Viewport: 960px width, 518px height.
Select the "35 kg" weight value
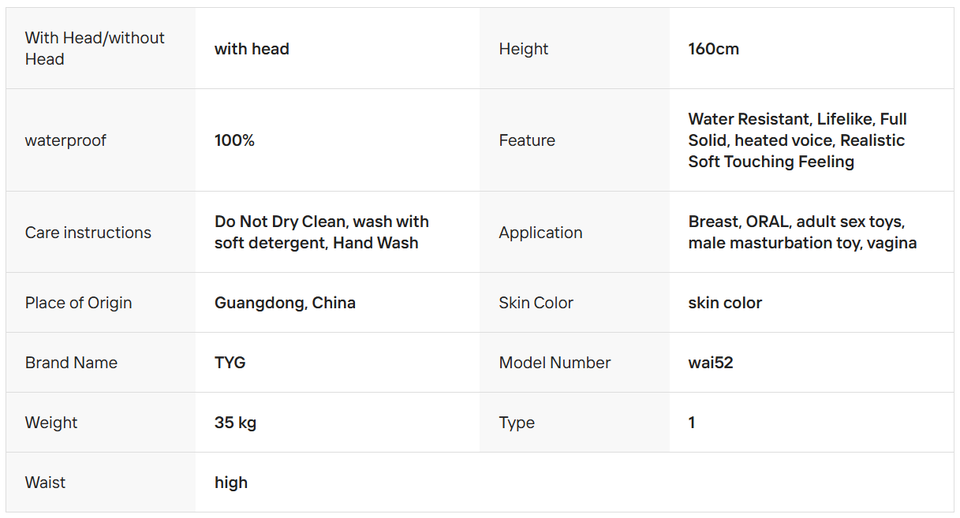click(236, 422)
